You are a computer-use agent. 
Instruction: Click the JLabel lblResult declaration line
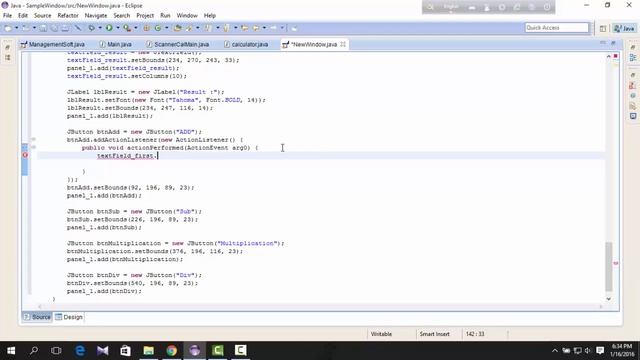pos(146,92)
